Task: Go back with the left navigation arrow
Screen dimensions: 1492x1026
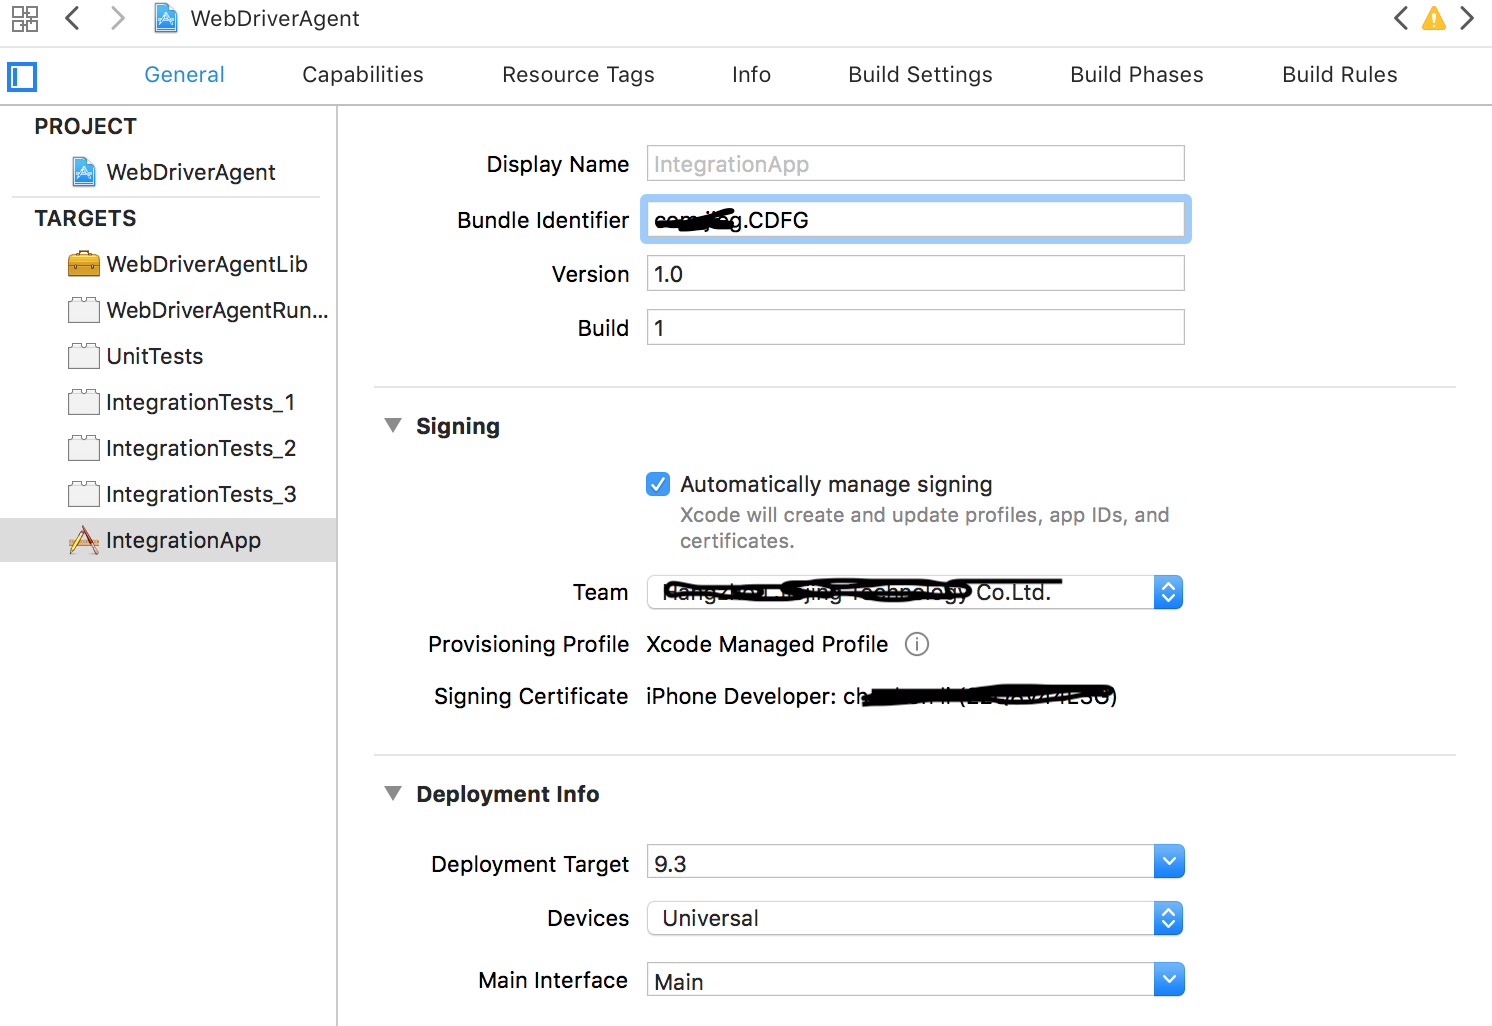Action: (72, 18)
